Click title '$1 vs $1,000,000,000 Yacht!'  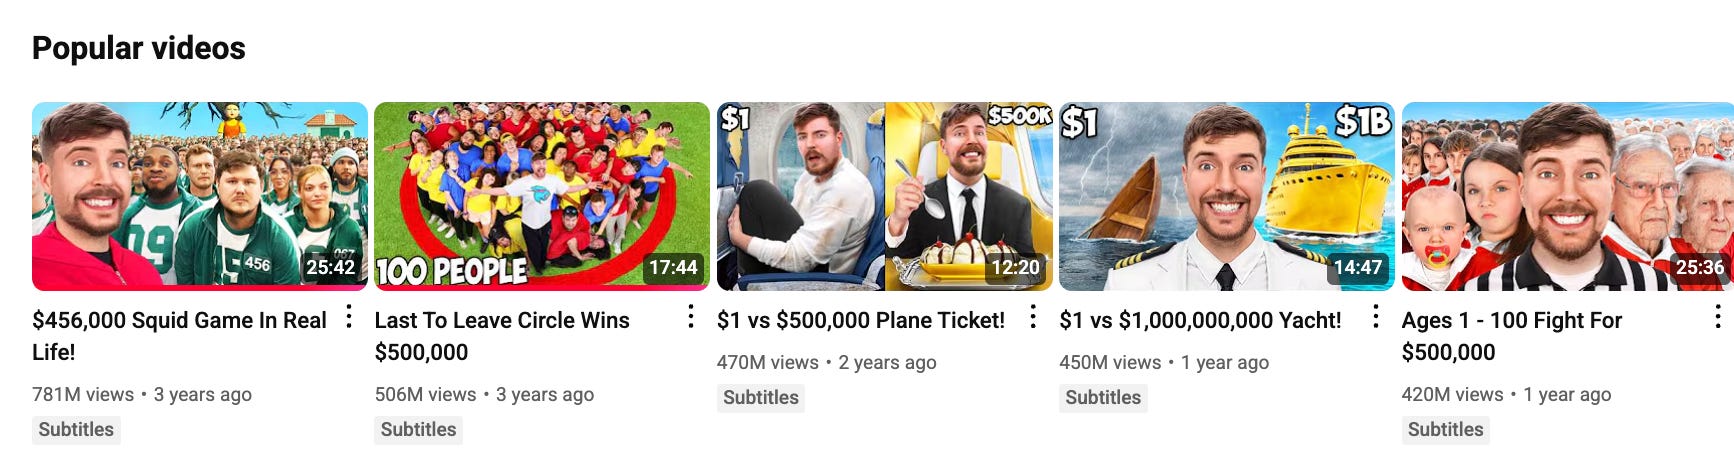click(x=1200, y=320)
